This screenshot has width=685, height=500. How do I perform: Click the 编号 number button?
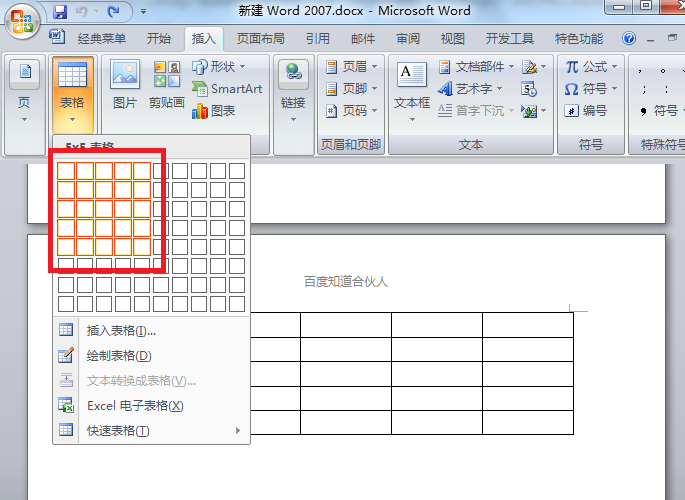tap(586, 110)
